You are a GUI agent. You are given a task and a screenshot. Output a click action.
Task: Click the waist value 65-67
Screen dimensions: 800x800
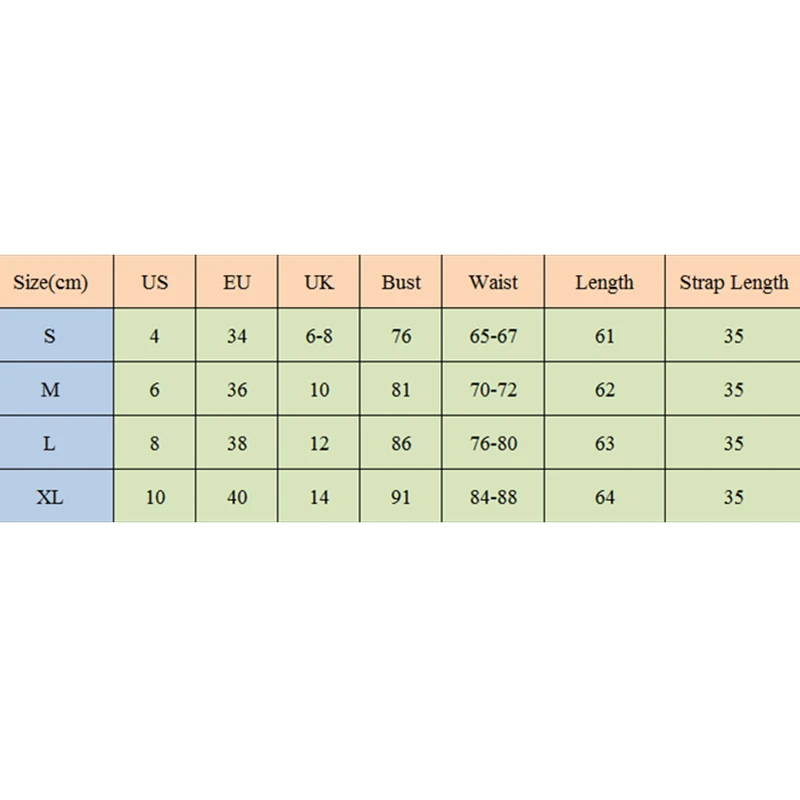[x=494, y=336]
